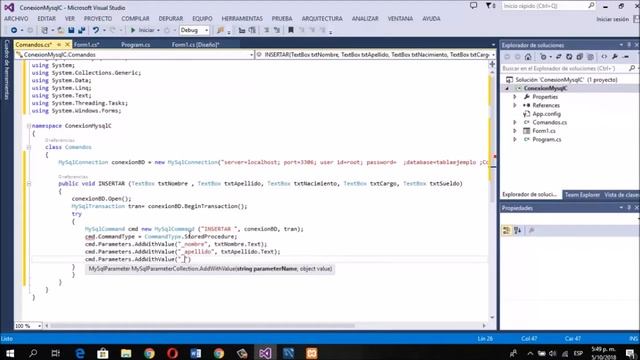Click the Undo toolbar icon
The height and width of the screenshot is (360, 640).
pyautogui.click(x=96, y=30)
